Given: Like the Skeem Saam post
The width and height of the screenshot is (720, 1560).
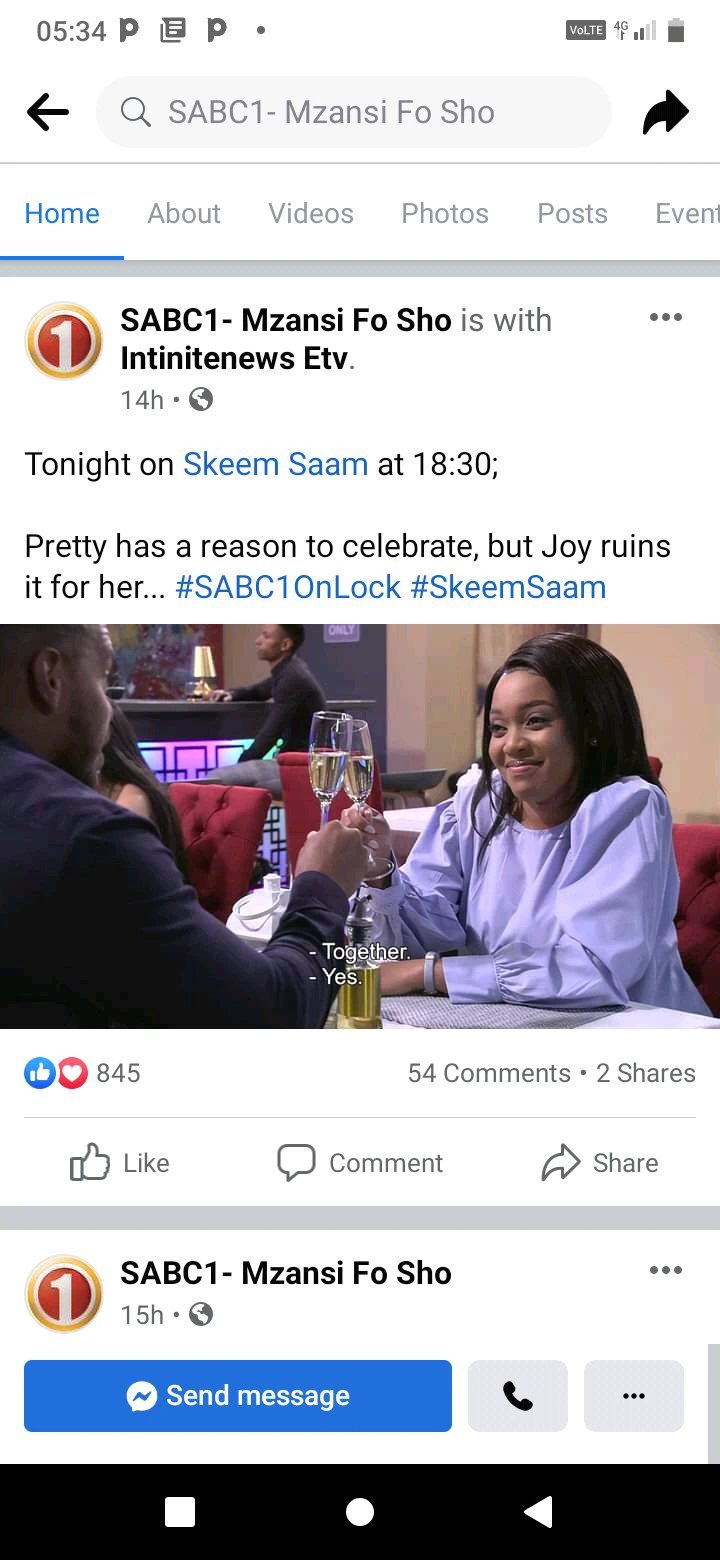Looking at the screenshot, I should (x=120, y=1163).
